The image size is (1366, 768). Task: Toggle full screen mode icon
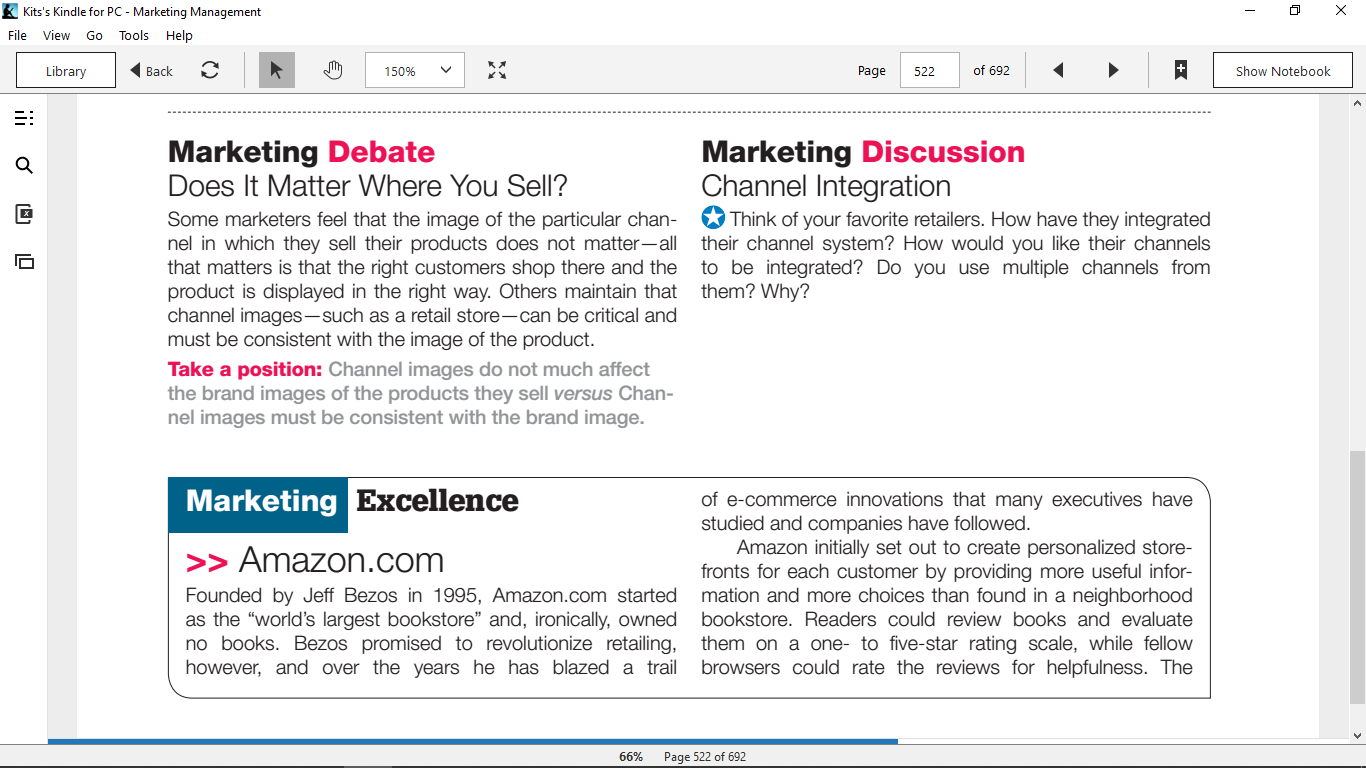click(497, 70)
